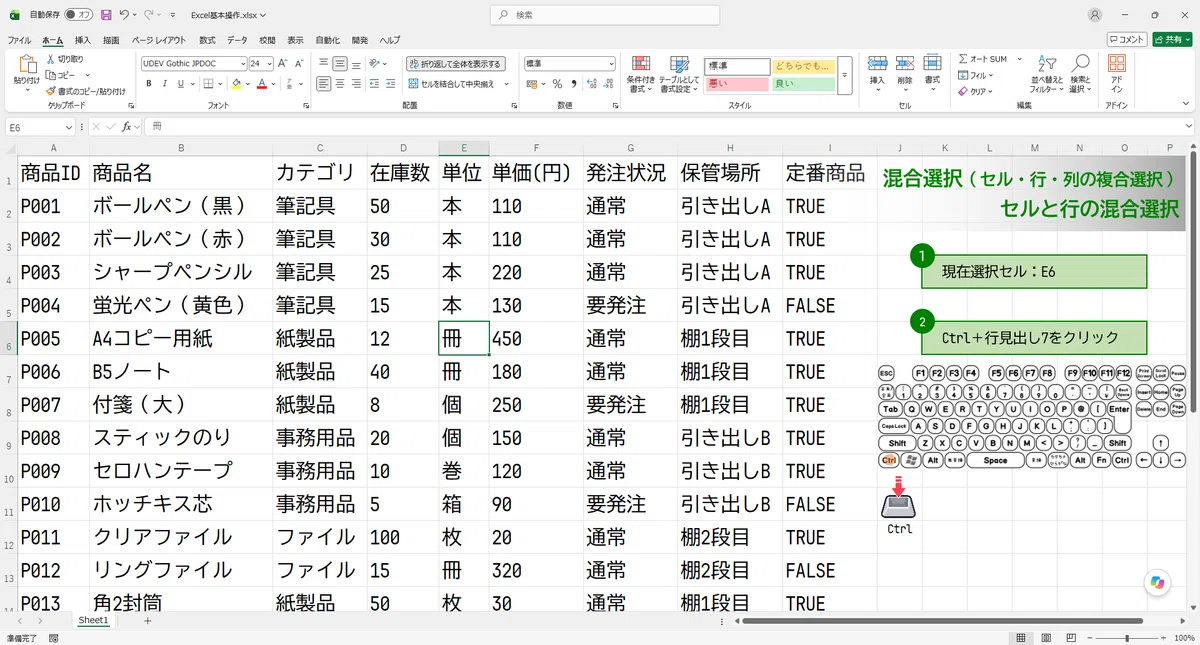The image size is (1200, 645).
Task: Switch to データ ribbon tab
Action: [x=237, y=40]
